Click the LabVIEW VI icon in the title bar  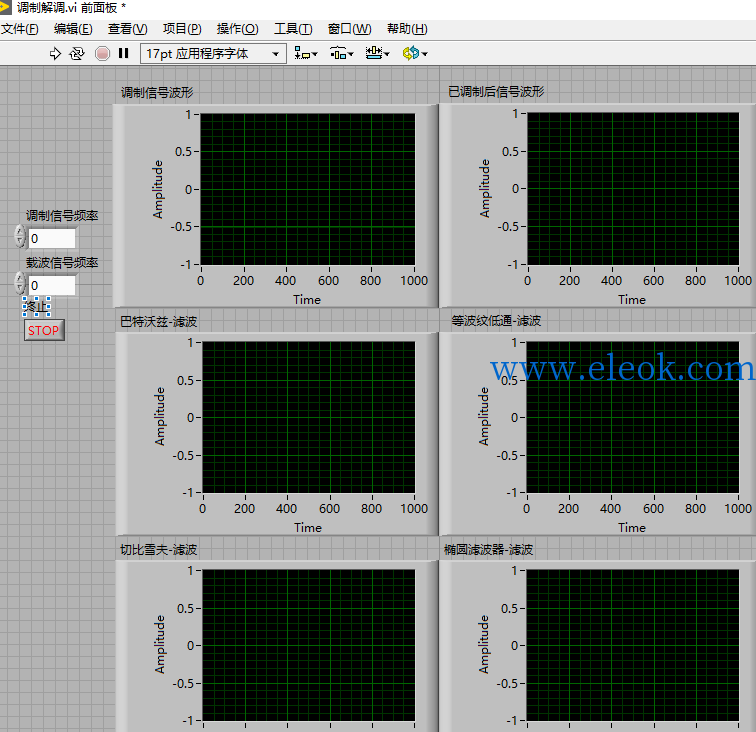click(5, 7)
